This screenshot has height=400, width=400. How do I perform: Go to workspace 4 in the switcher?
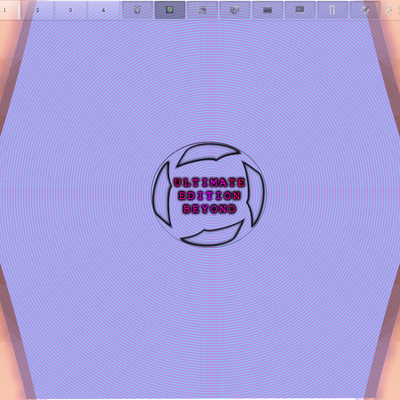coord(103,10)
